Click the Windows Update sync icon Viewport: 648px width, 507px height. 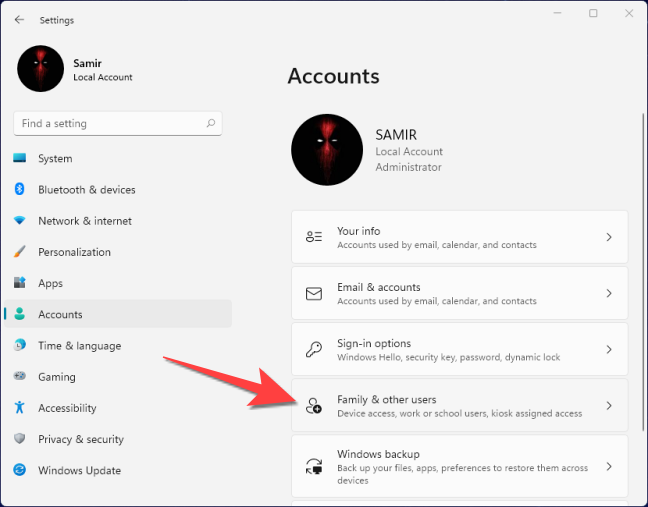pyautogui.click(x=19, y=470)
